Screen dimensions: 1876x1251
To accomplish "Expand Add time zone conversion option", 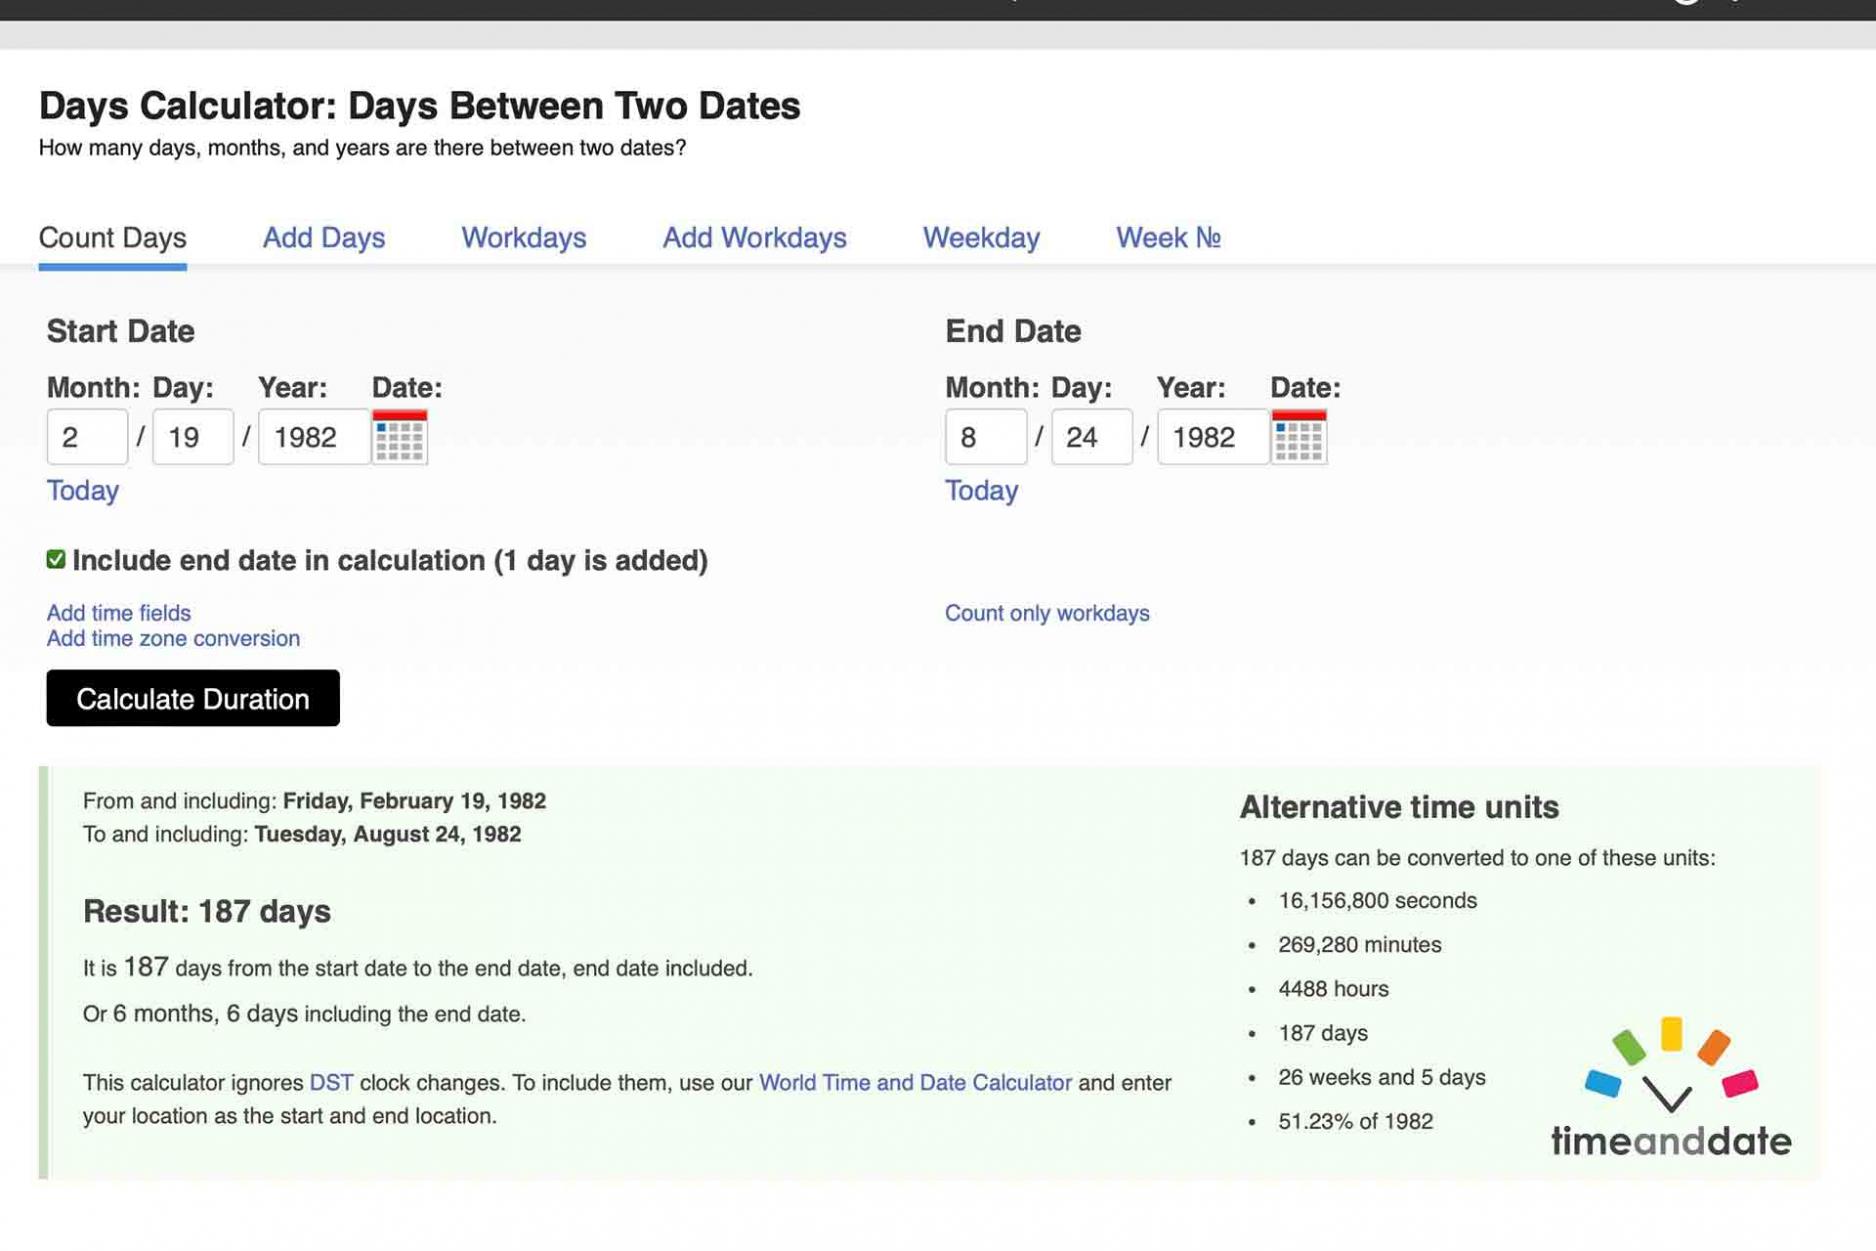I will (173, 638).
